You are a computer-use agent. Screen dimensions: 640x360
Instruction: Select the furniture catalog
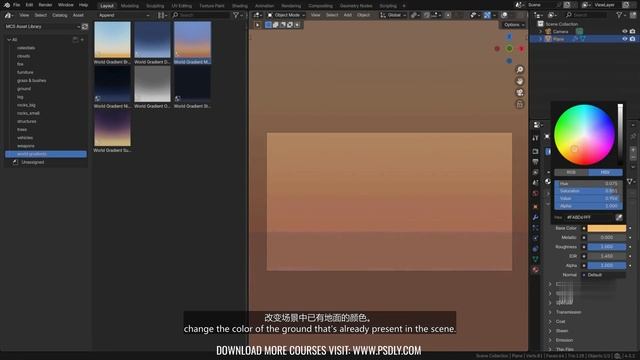[x=25, y=72]
